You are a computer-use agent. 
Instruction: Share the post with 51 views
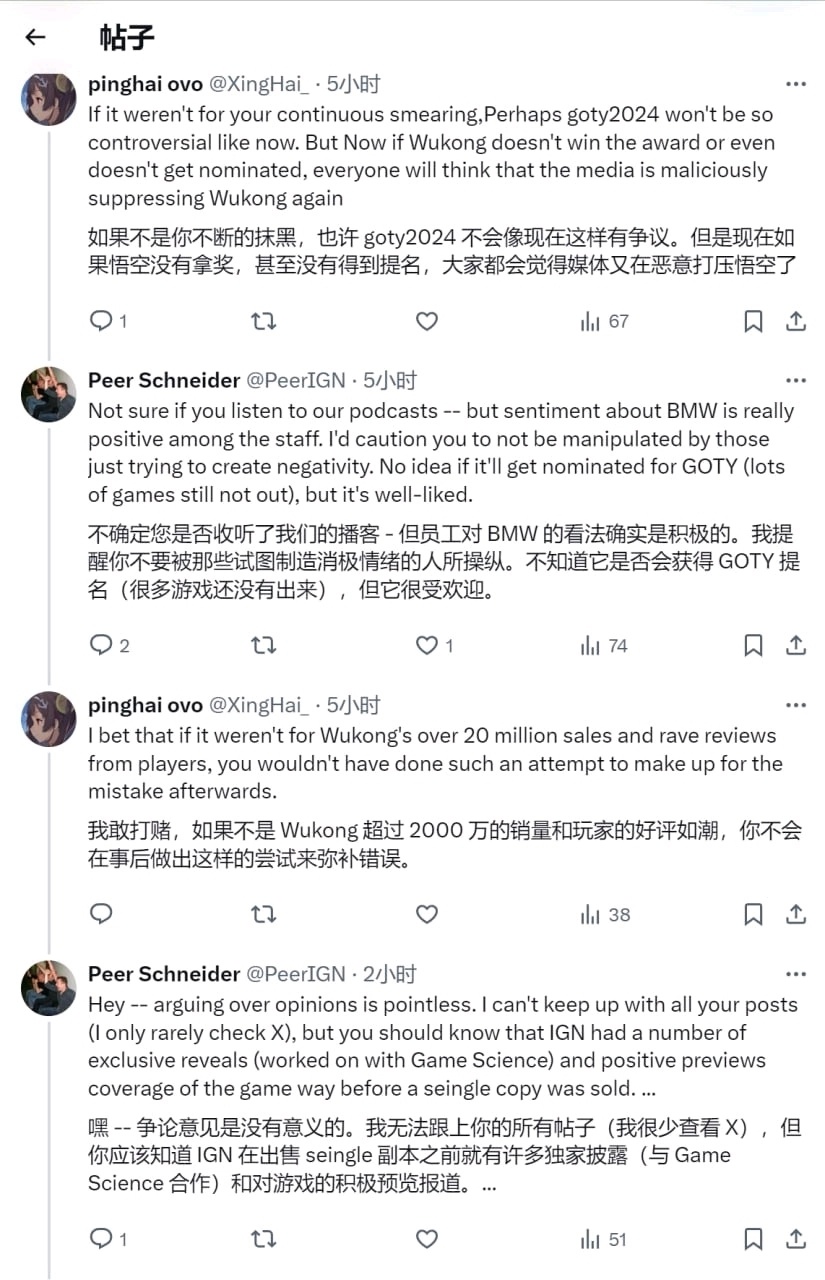coord(796,1239)
